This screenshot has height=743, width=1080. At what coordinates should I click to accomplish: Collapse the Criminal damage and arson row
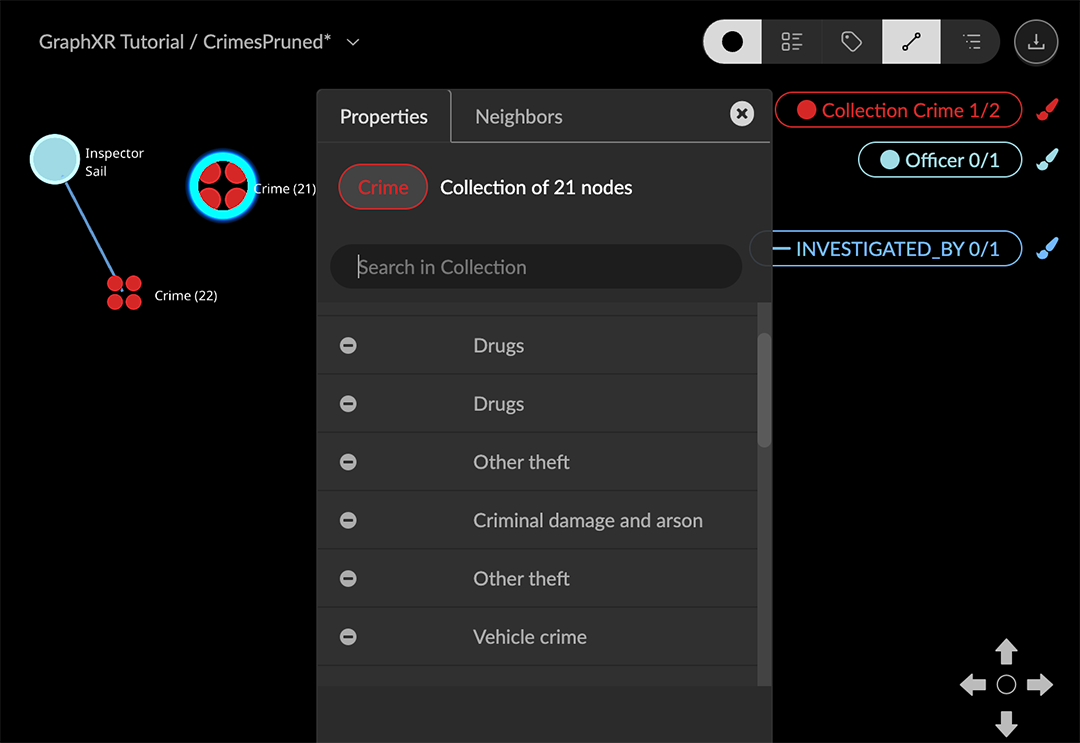coord(348,521)
